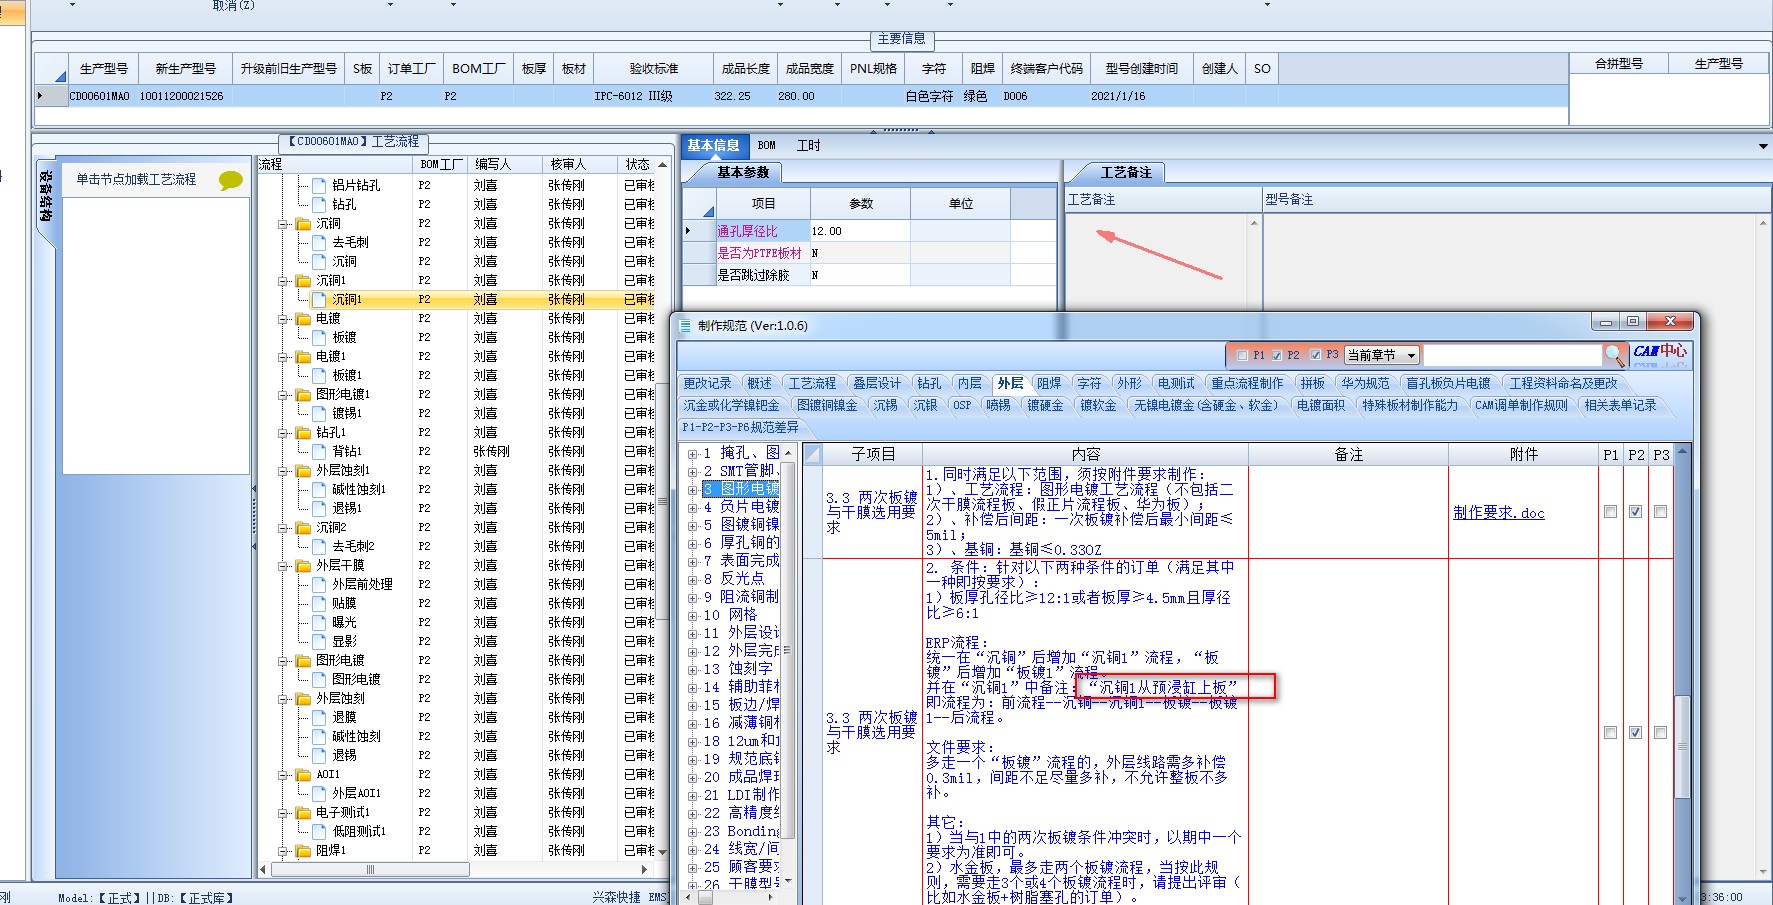This screenshot has width=1773, height=905.
Task: Click the document icon of 背钻1 row
Action: [x=319, y=451]
